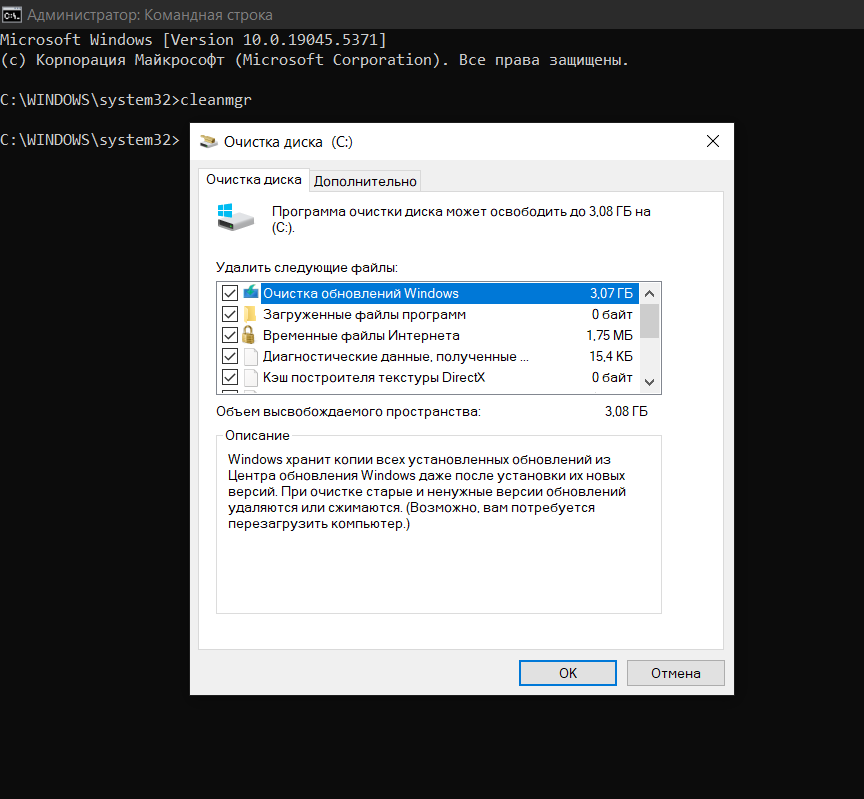
Task: Confirm cleanup with the ОК button
Action: point(568,673)
